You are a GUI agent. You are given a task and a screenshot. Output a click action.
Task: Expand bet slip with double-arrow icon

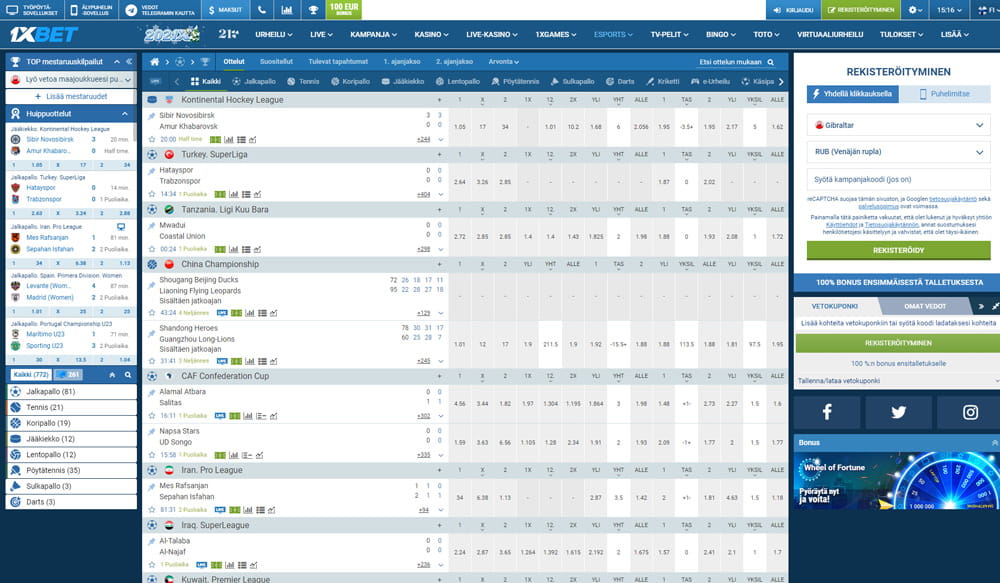(x=981, y=306)
